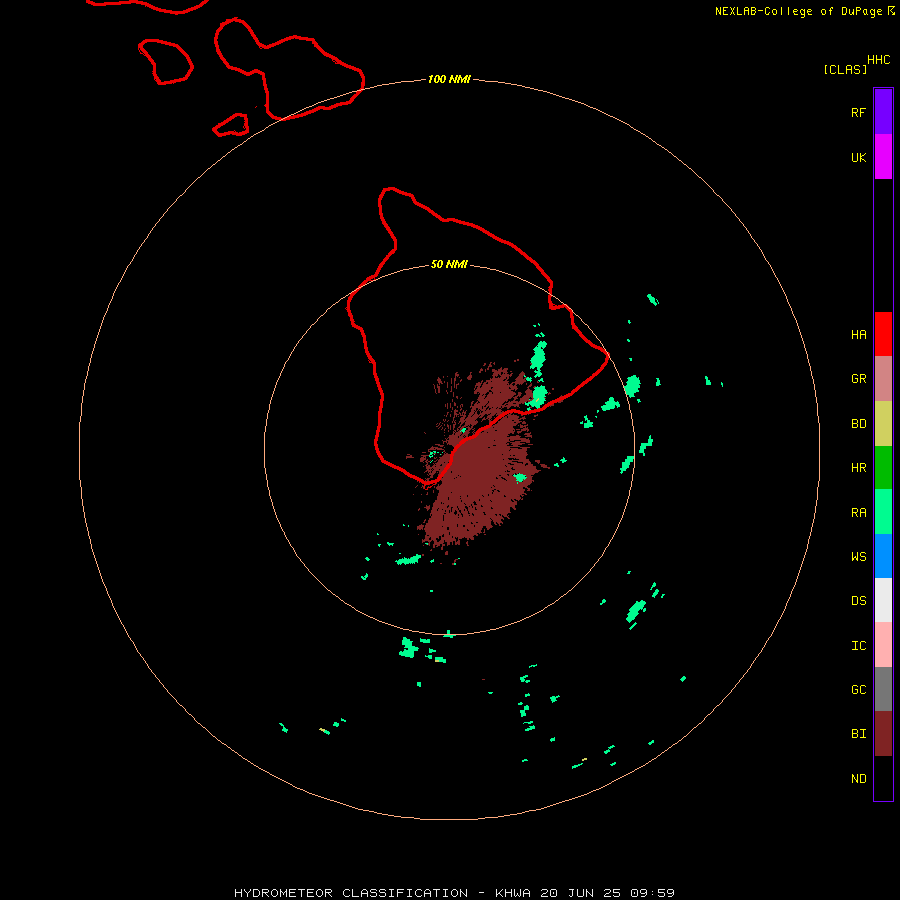Image resolution: width=900 pixels, height=900 pixels.
Task: Click the NEXLAB-College of DuPage credit text
Action: click(x=805, y=11)
